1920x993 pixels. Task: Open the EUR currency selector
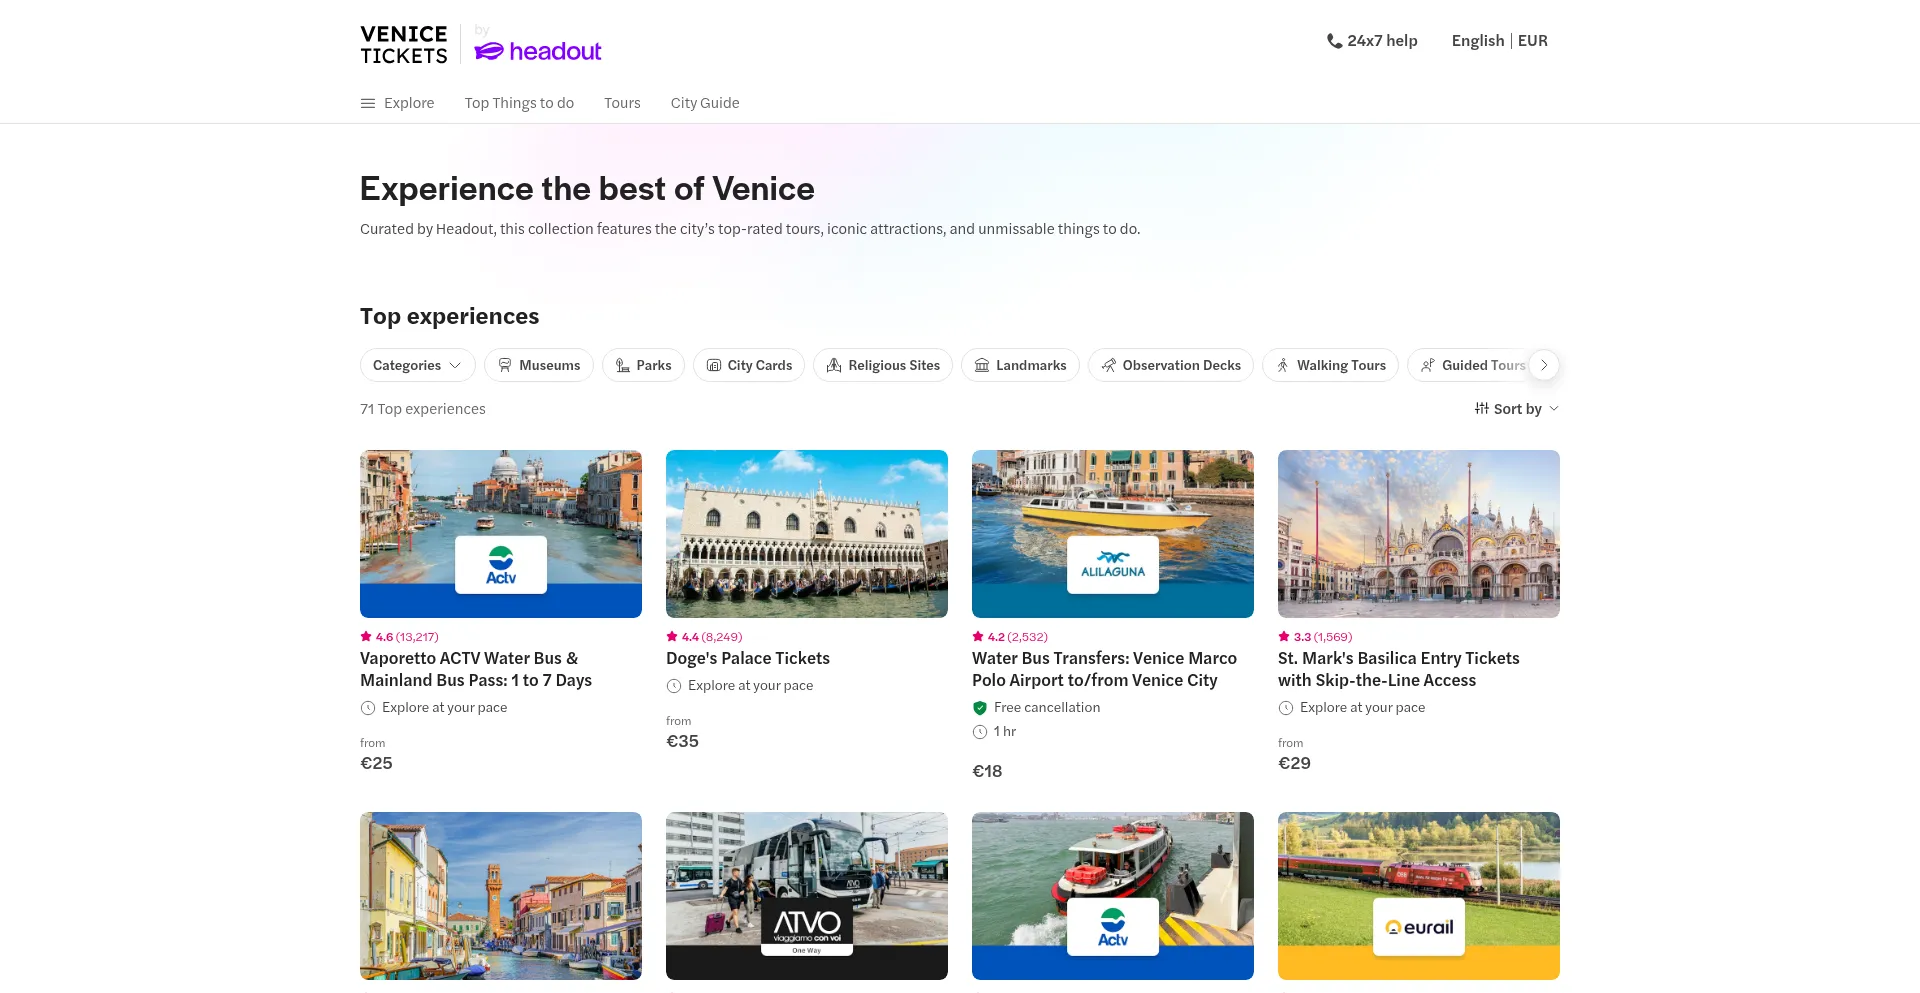click(x=1533, y=41)
